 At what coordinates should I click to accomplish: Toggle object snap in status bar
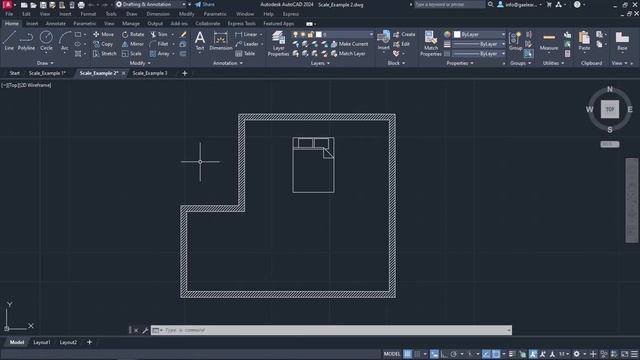pos(496,354)
